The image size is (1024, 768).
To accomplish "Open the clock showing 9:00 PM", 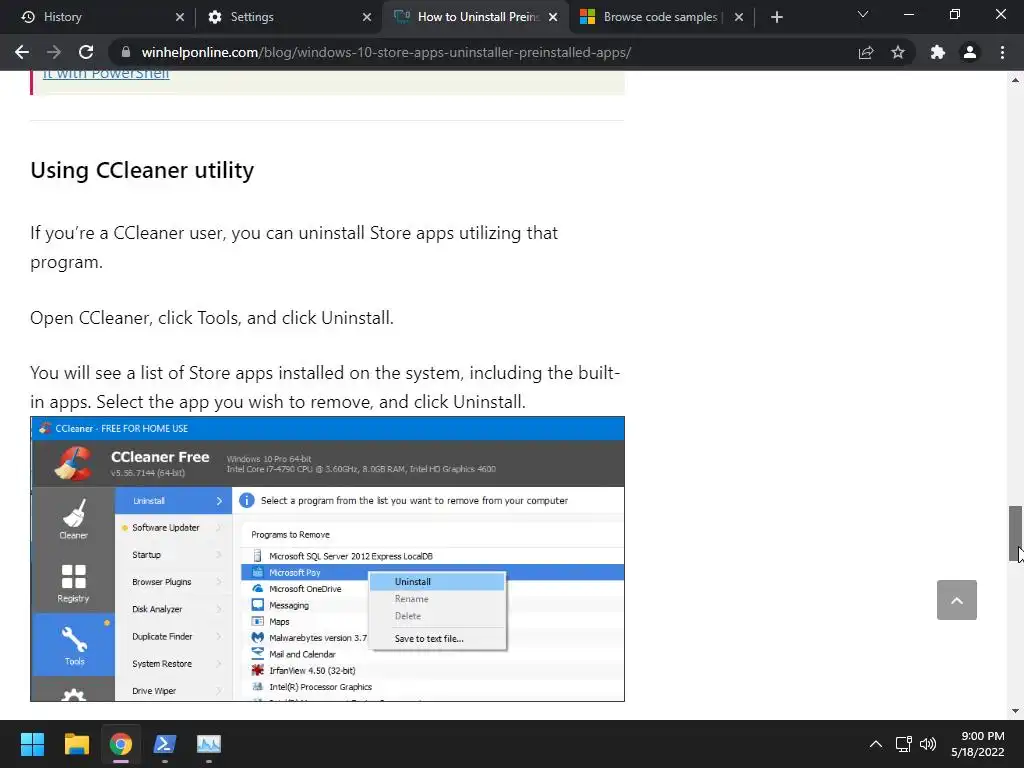I will click(978, 744).
